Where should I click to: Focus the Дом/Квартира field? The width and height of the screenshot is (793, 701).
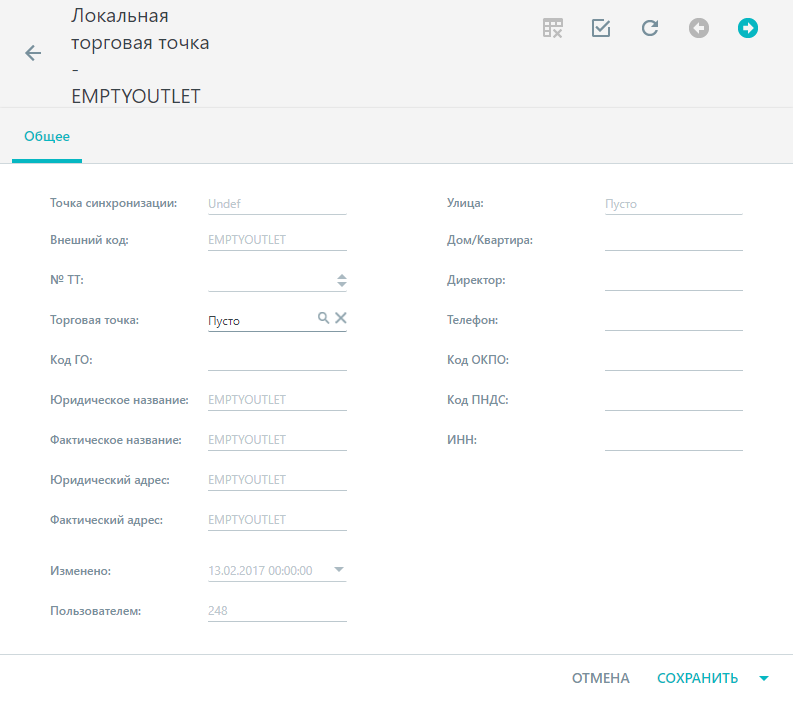coord(674,240)
